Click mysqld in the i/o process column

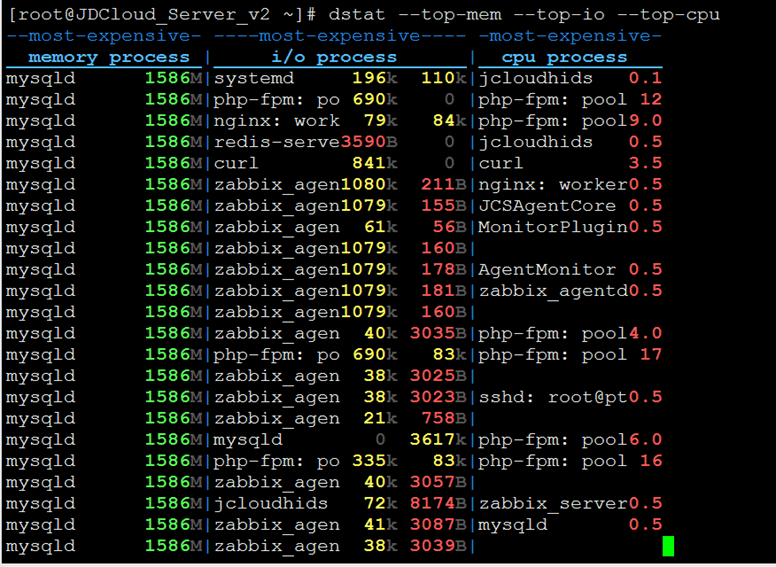(x=248, y=440)
